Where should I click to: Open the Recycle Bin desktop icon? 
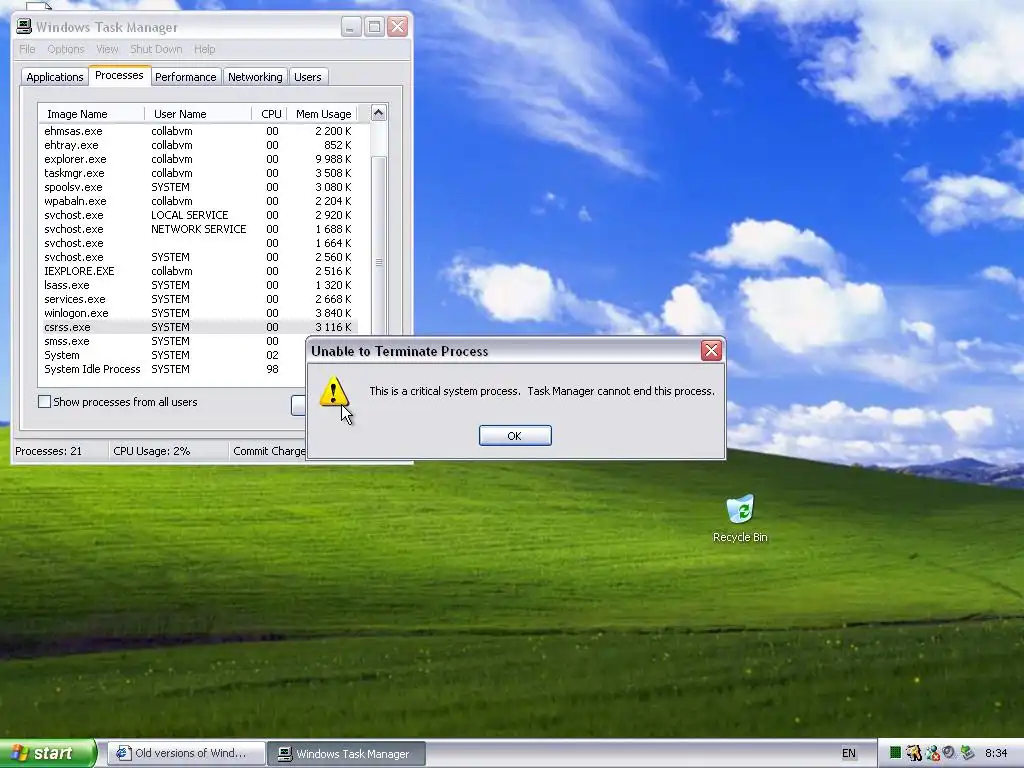pyautogui.click(x=740, y=519)
